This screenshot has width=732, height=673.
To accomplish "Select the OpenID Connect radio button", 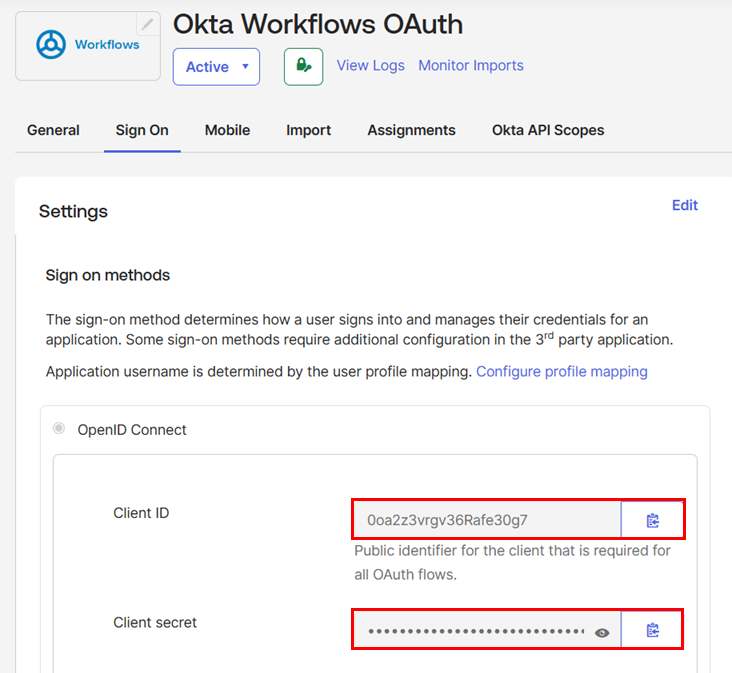I will tap(60, 429).
